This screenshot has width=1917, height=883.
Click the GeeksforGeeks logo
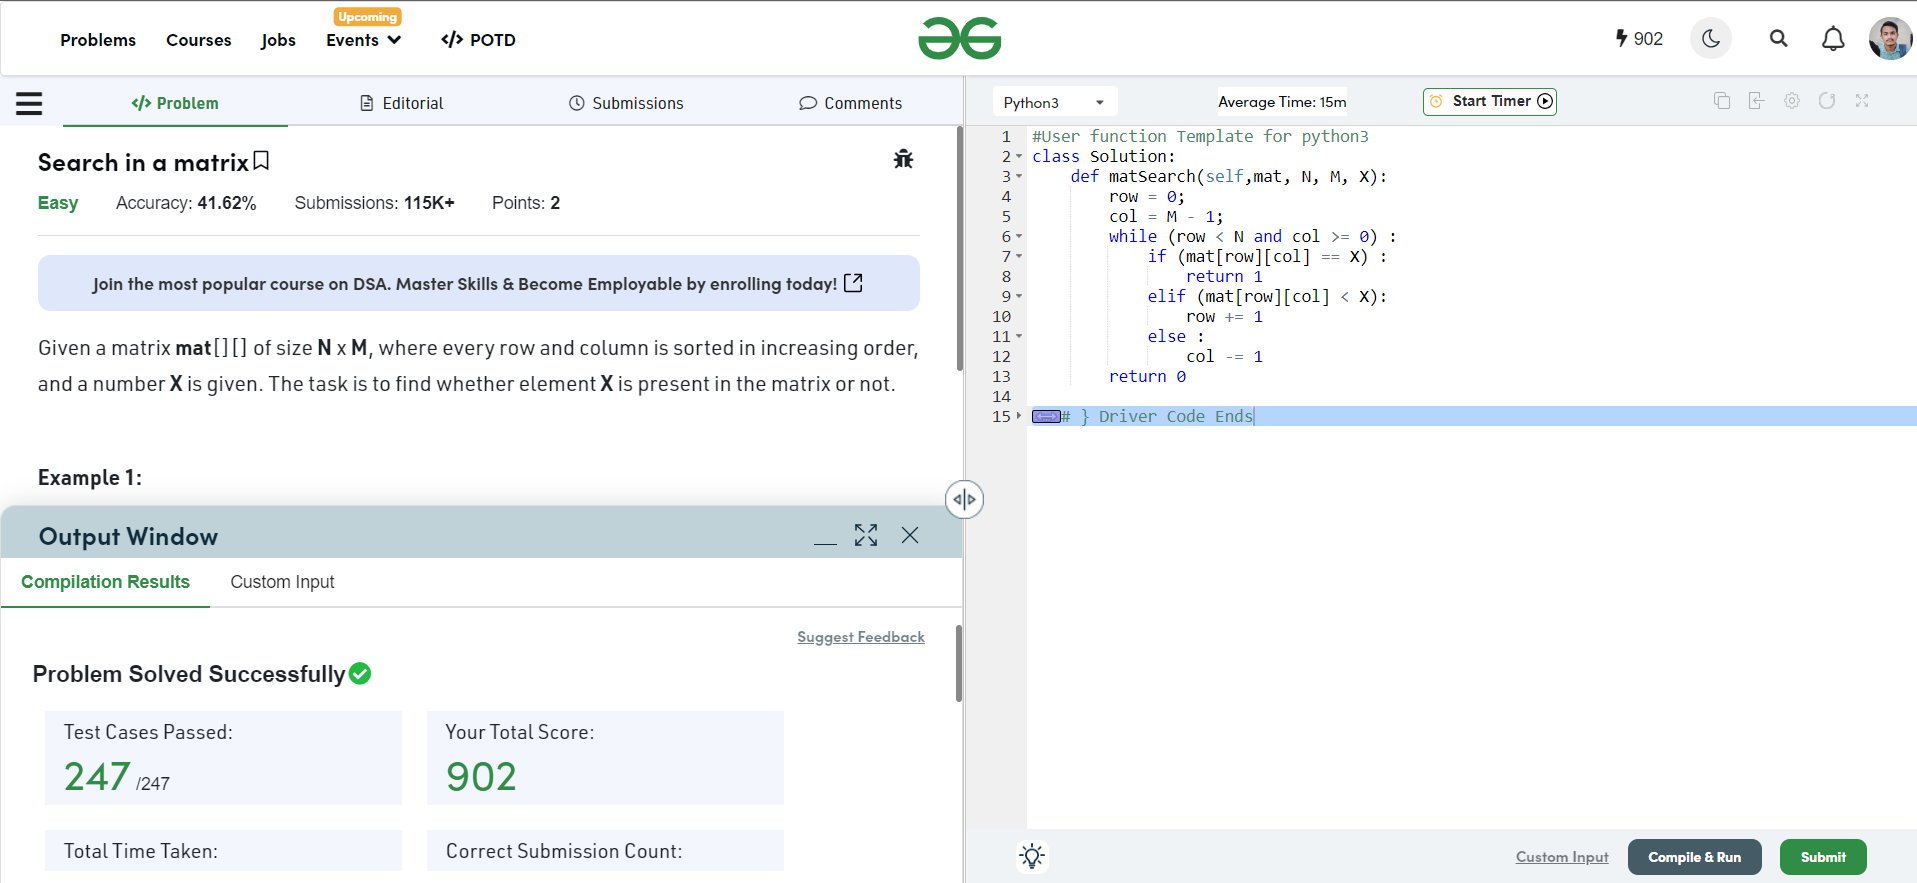click(959, 39)
